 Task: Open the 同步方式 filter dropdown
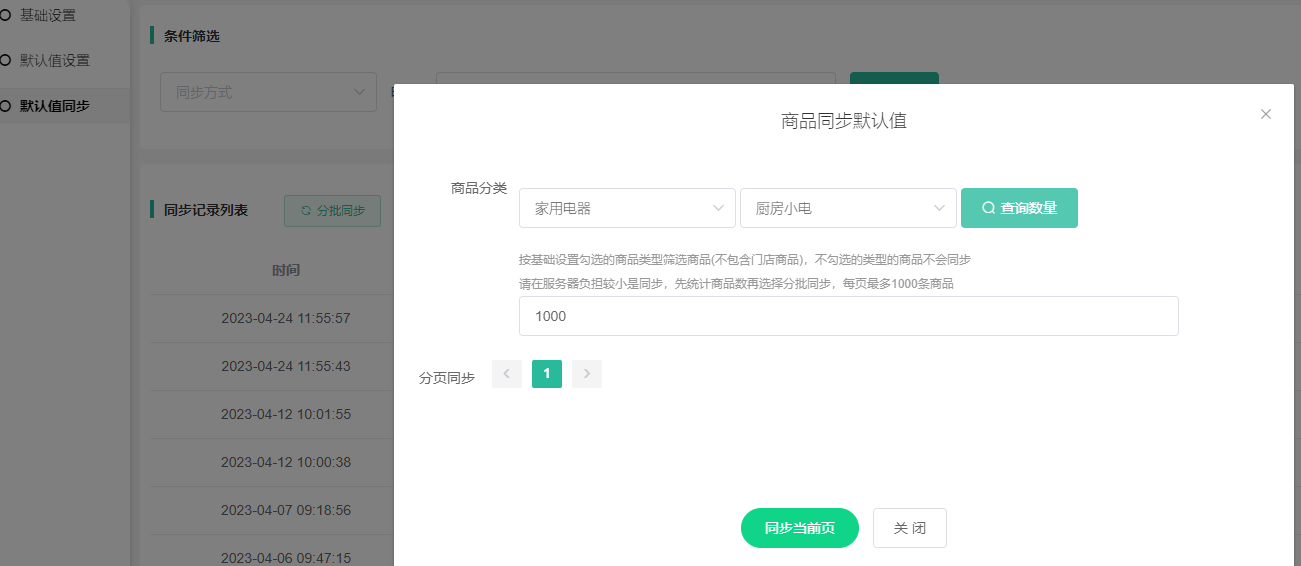point(268,92)
